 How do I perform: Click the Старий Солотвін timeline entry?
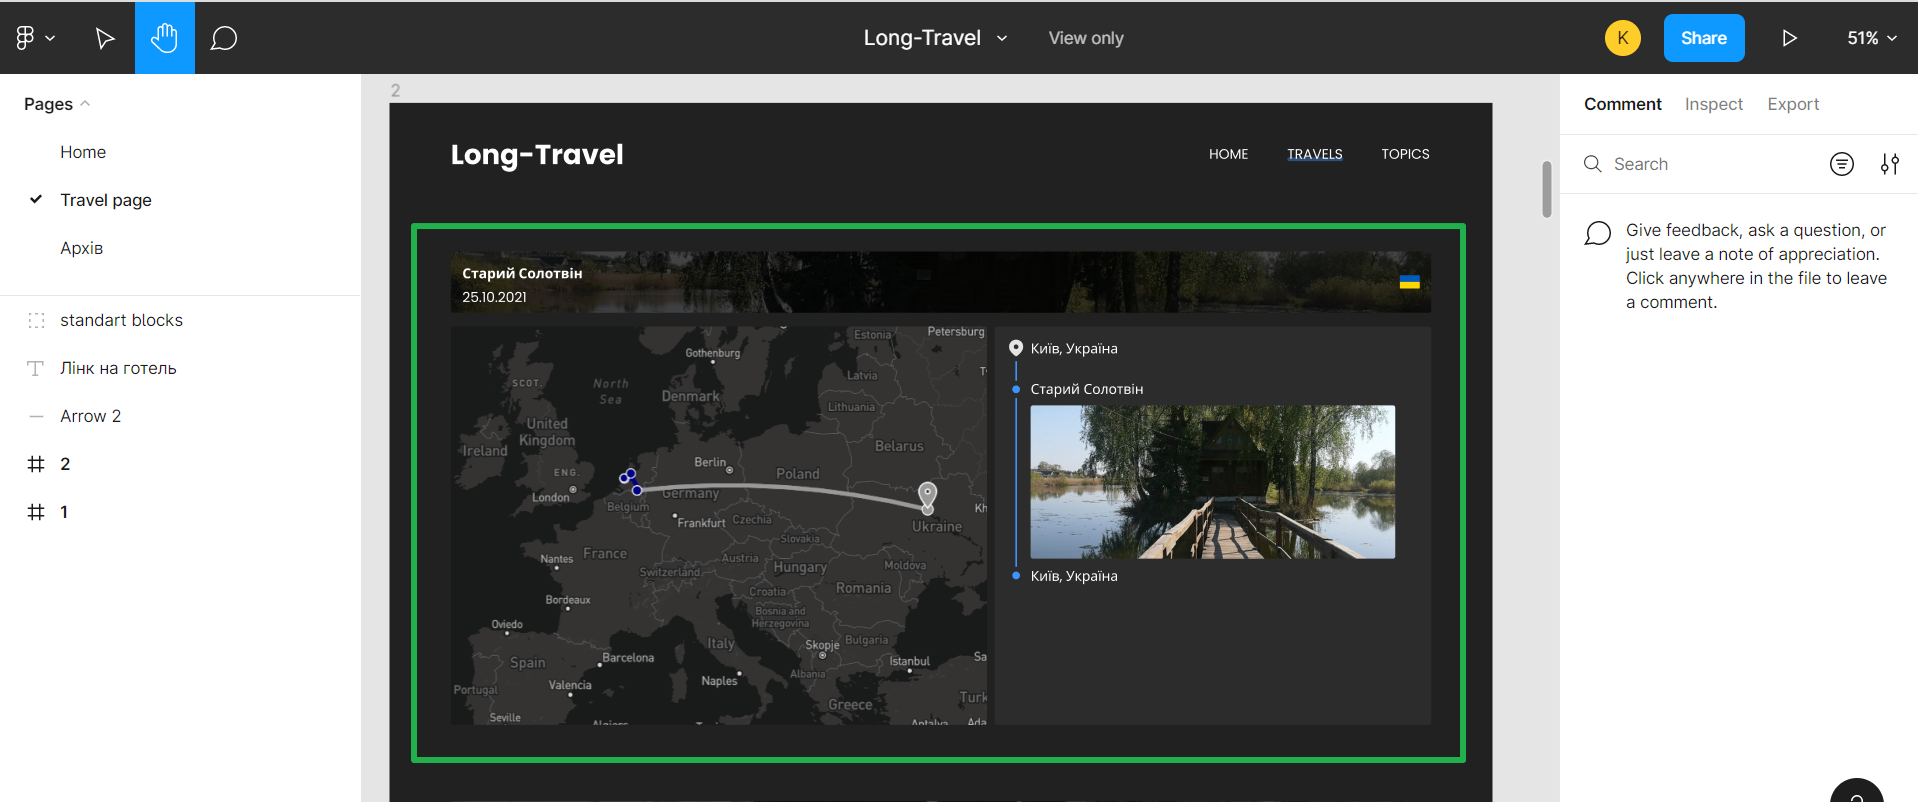coord(1087,389)
